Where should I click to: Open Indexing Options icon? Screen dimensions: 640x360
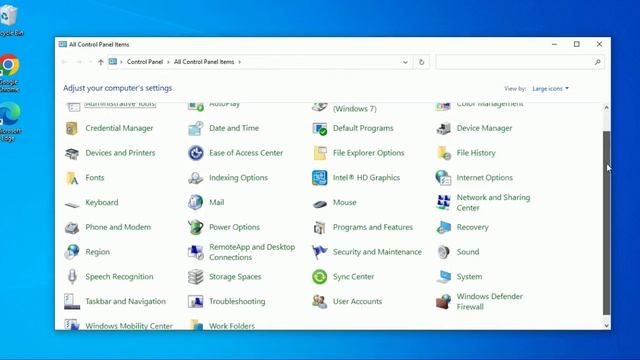[196, 178]
